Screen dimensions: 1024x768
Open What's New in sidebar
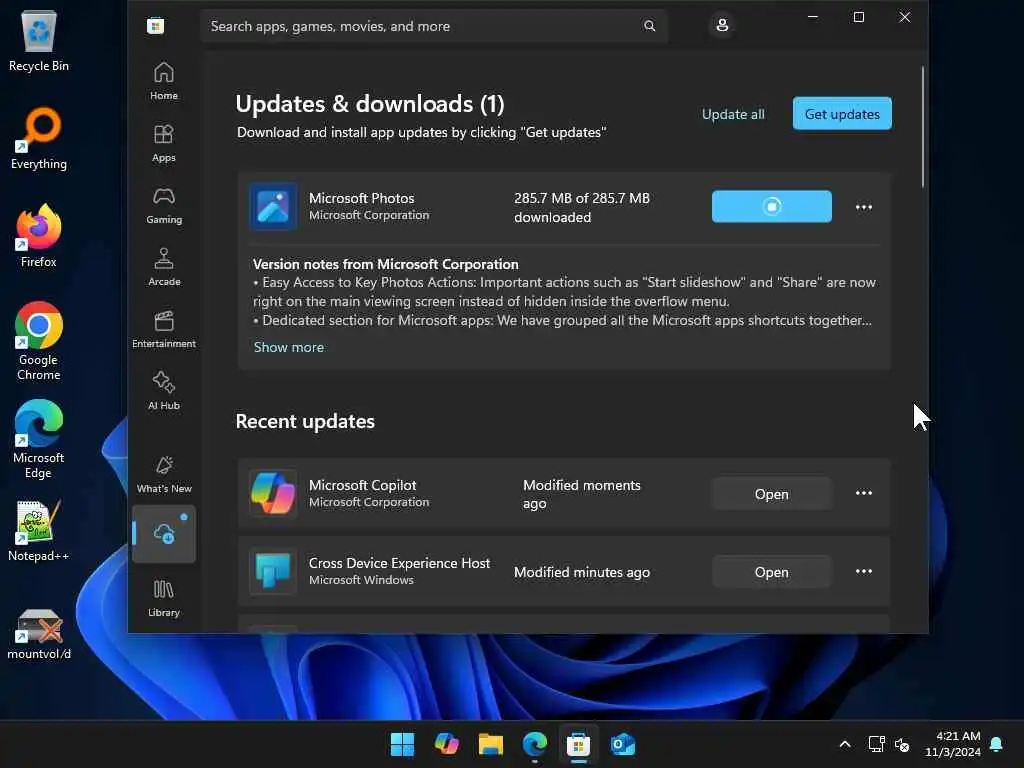[164, 474]
